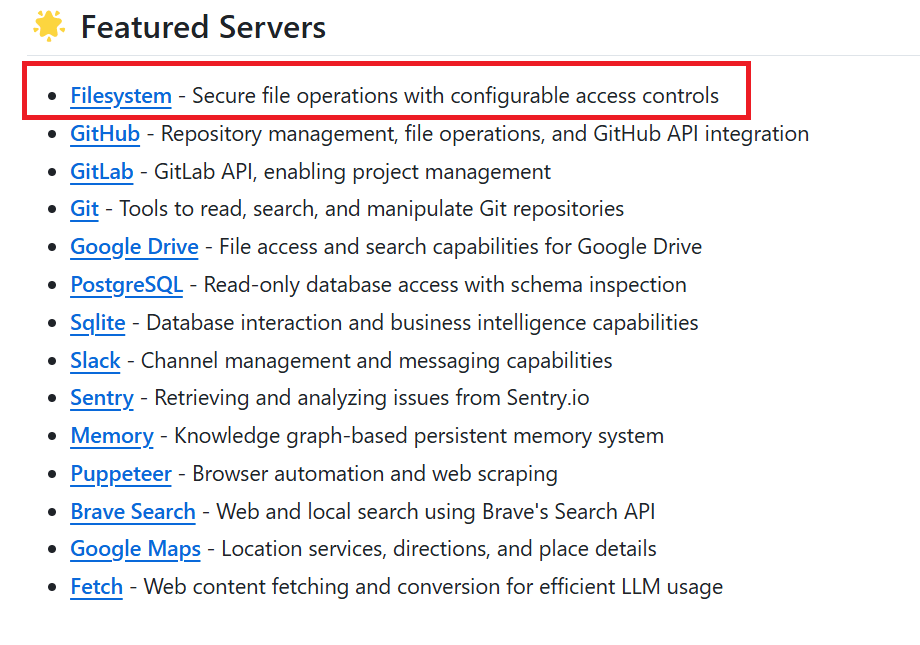Image resolution: width=920 pixels, height=645 pixels.
Task: Click the star emoji beside Featured Servers
Action: [x=49, y=26]
